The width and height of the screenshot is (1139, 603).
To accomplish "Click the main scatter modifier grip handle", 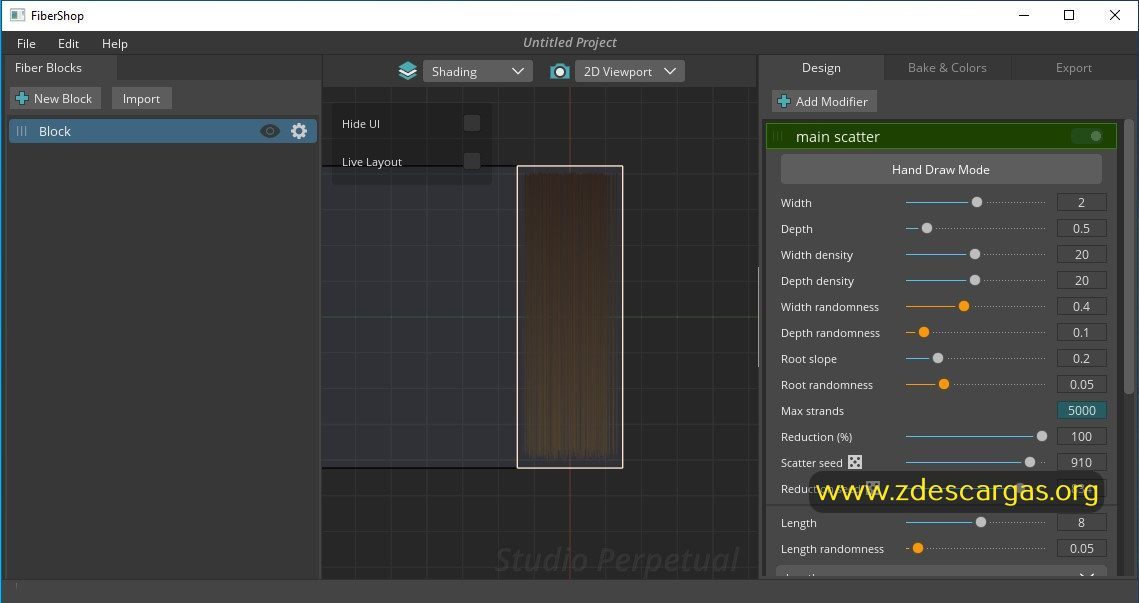I will pos(778,137).
